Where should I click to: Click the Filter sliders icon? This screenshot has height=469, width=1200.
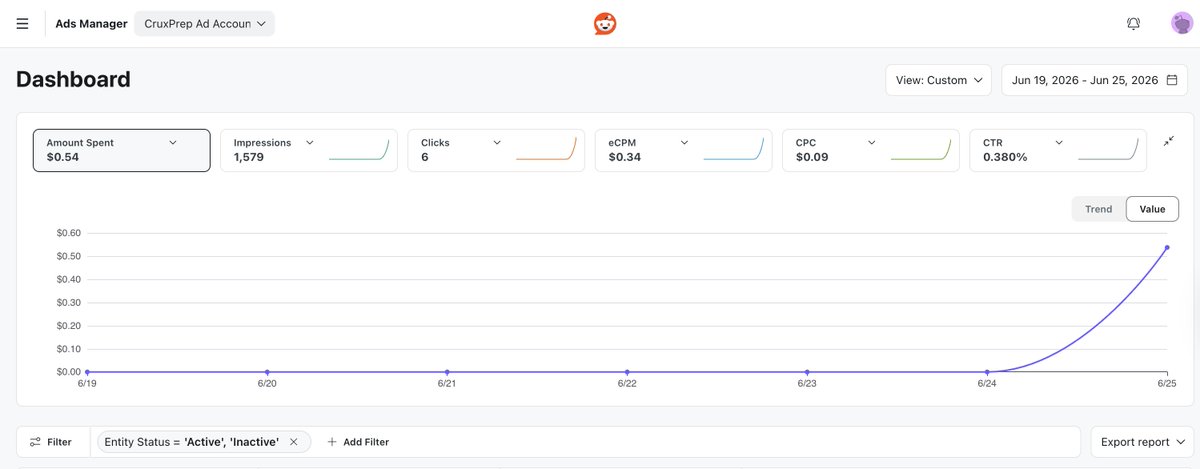click(35, 441)
